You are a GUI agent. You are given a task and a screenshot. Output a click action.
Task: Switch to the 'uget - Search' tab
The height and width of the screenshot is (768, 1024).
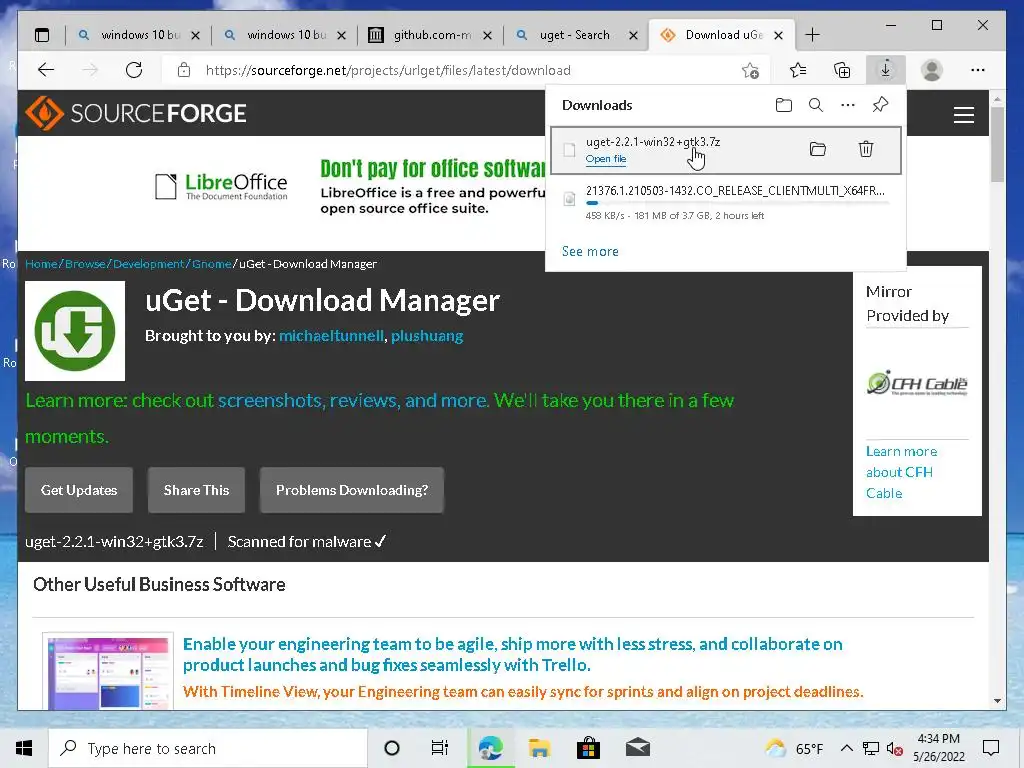click(x=575, y=35)
